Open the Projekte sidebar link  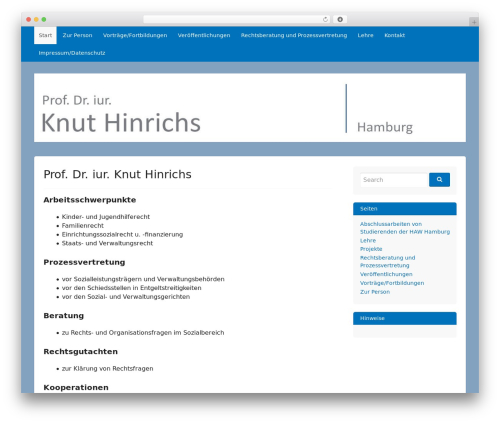point(371,249)
